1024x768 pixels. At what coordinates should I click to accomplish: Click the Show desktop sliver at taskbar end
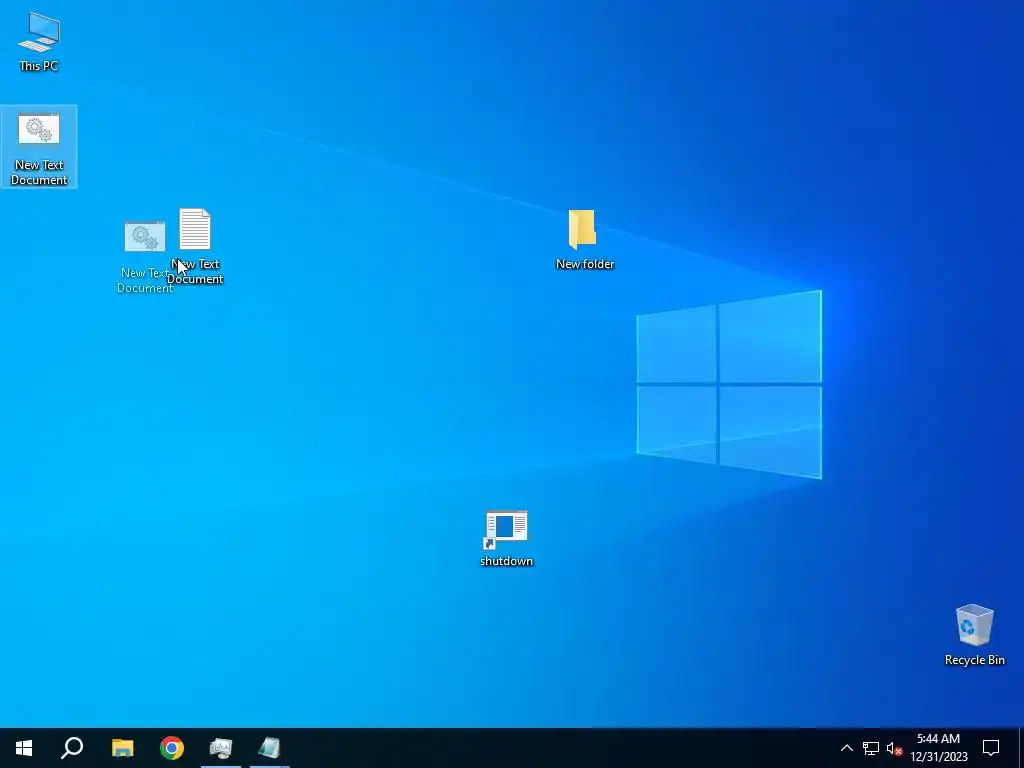click(x=1021, y=748)
